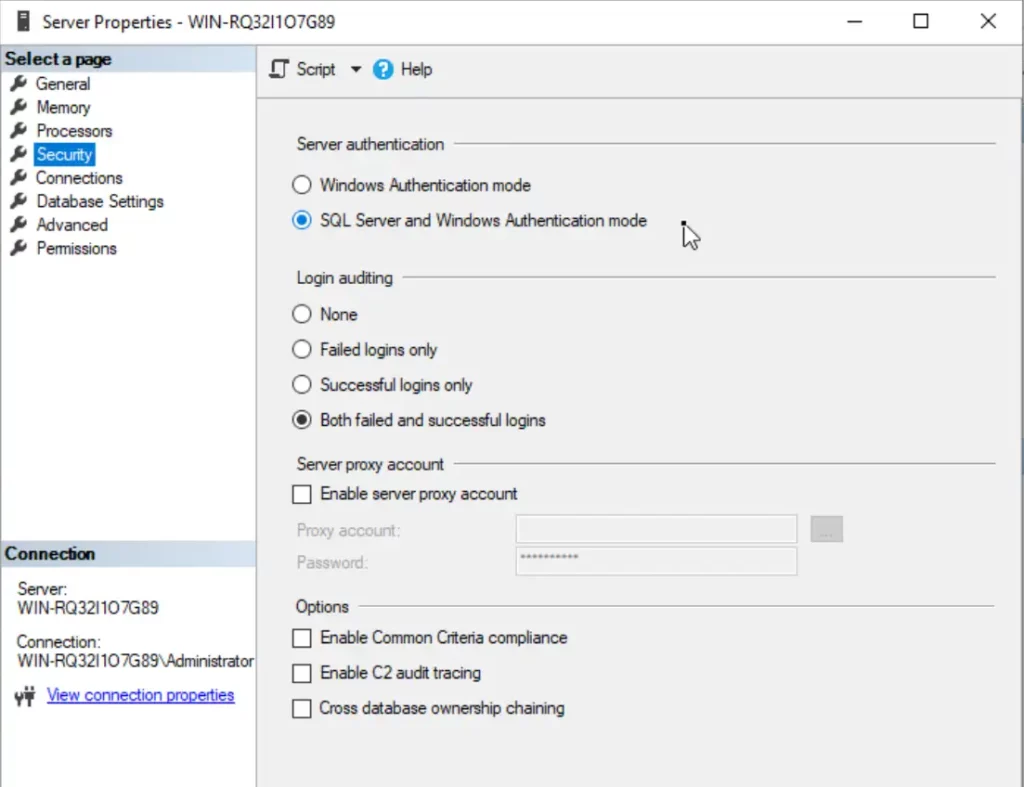Toggle Cross database ownership chaining
Screen dimensions: 1024x787
point(302,709)
